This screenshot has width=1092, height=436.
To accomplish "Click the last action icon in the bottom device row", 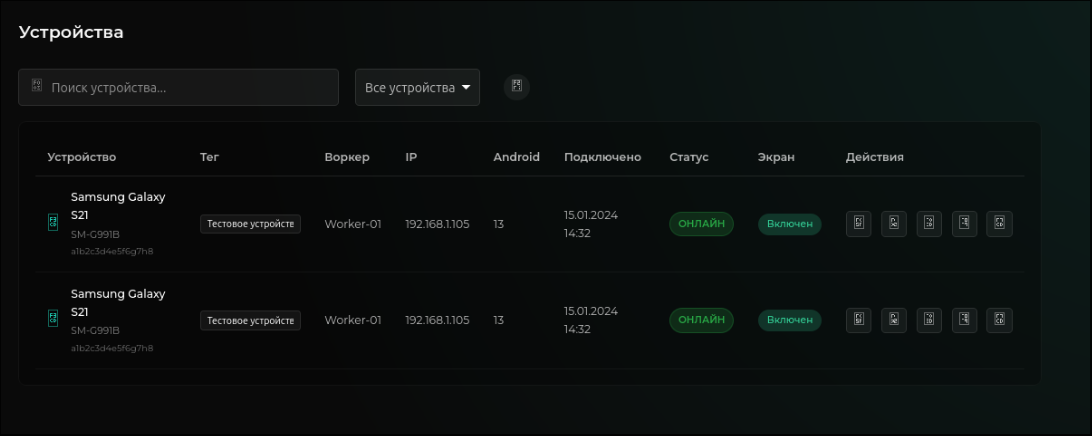I will coord(999,320).
